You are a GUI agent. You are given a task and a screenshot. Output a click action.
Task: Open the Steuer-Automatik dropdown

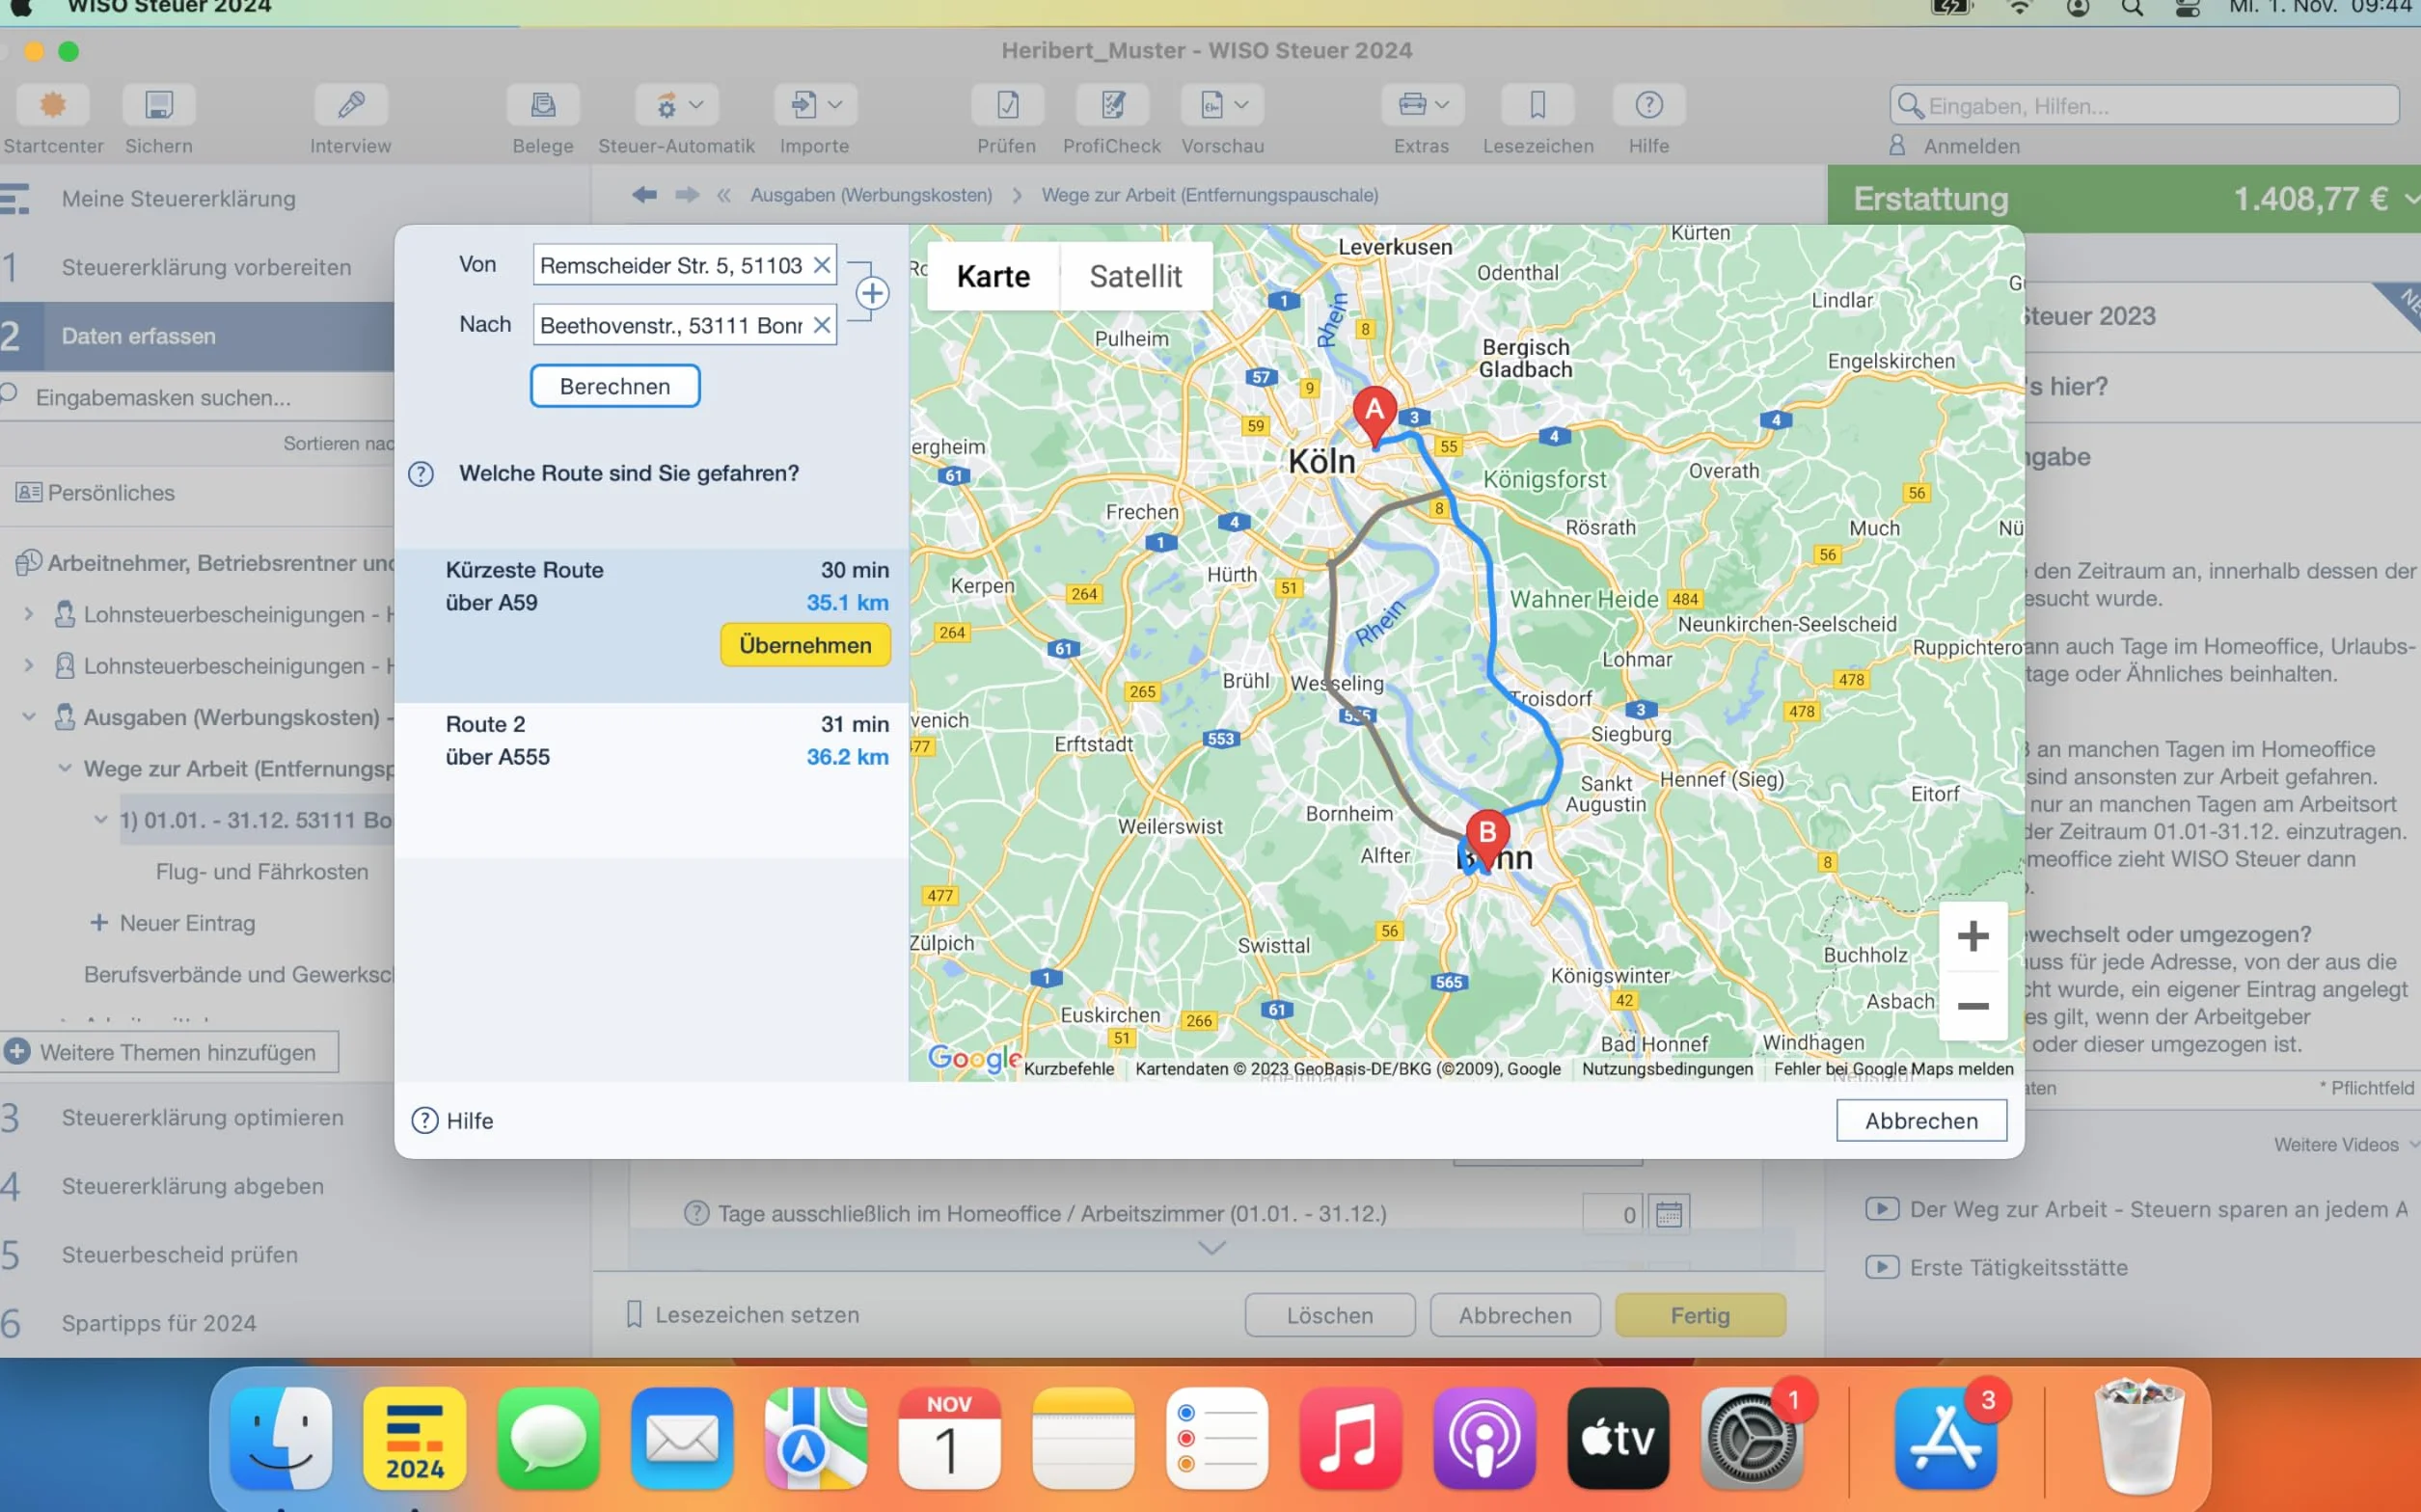(x=677, y=105)
